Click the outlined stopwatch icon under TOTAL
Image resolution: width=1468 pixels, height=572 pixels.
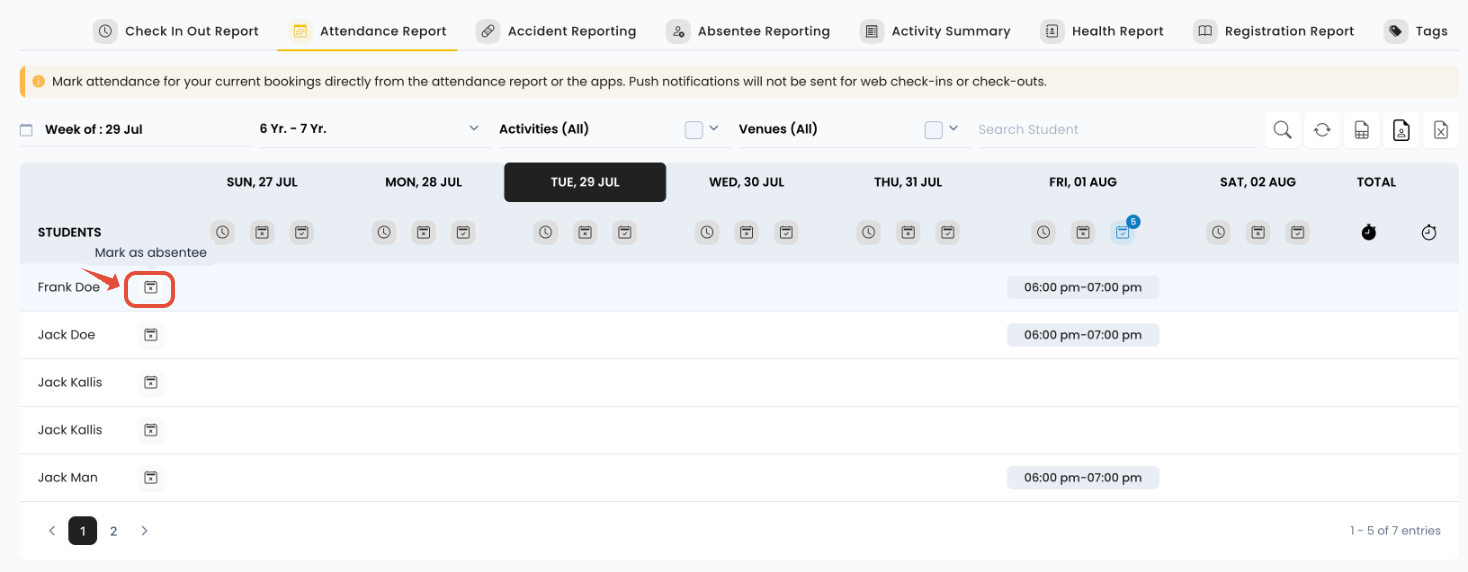click(x=1429, y=232)
